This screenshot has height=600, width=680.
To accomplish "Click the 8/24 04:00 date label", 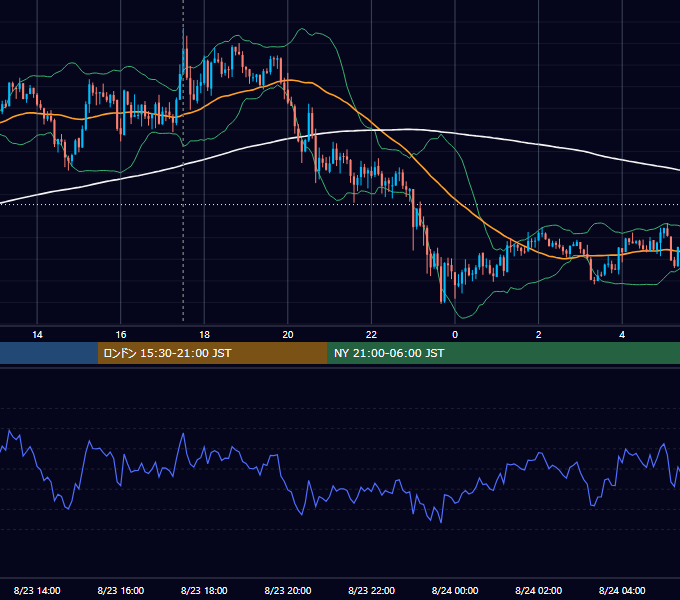I will pyautogui.click(x=622, y=590).
